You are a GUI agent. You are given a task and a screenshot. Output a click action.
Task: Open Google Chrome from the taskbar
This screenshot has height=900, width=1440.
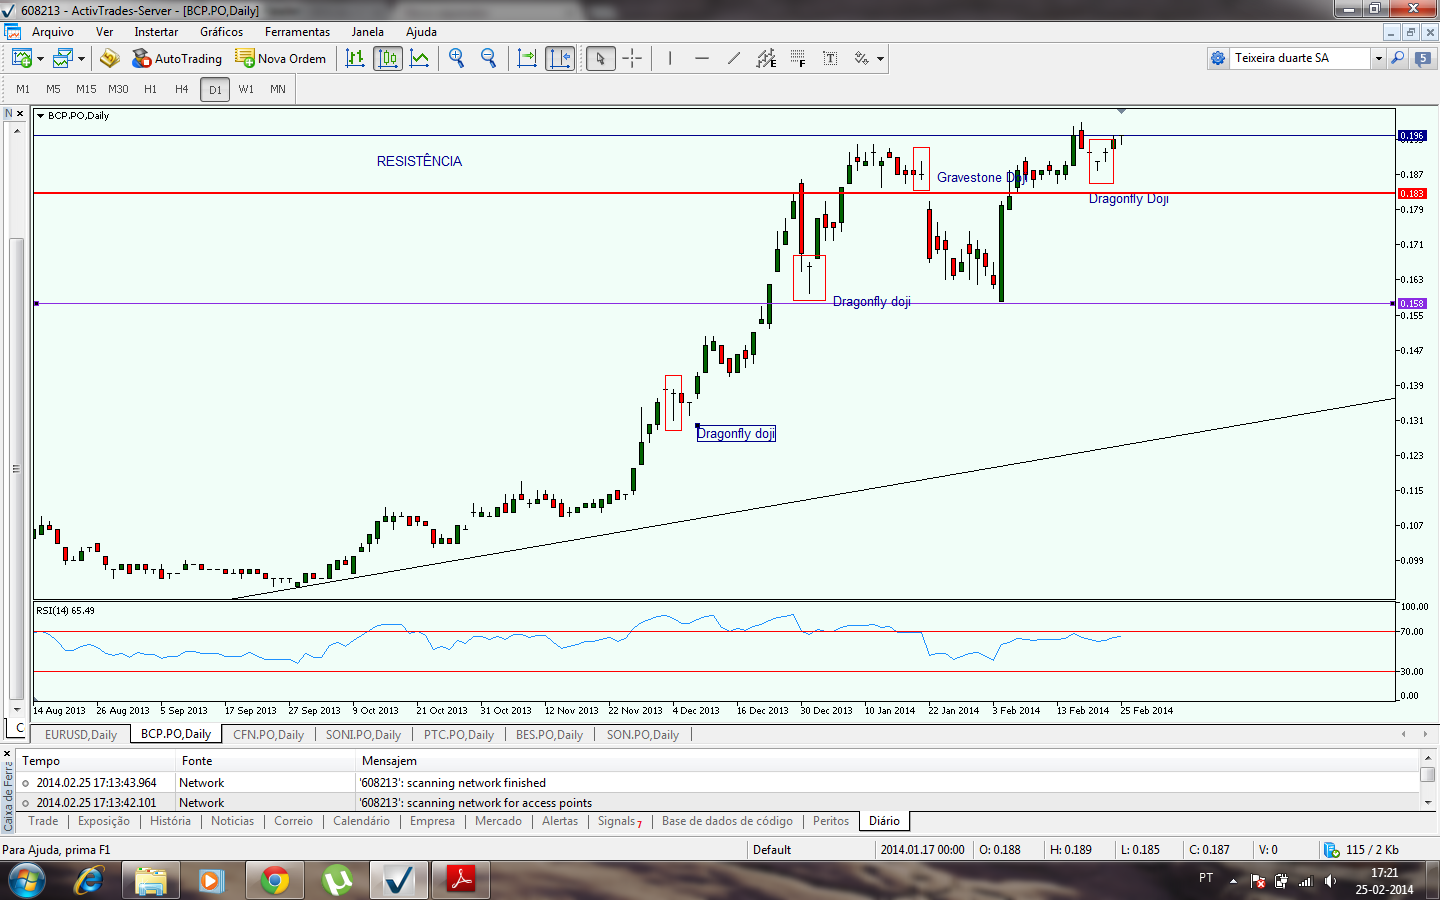coord(275,881)
